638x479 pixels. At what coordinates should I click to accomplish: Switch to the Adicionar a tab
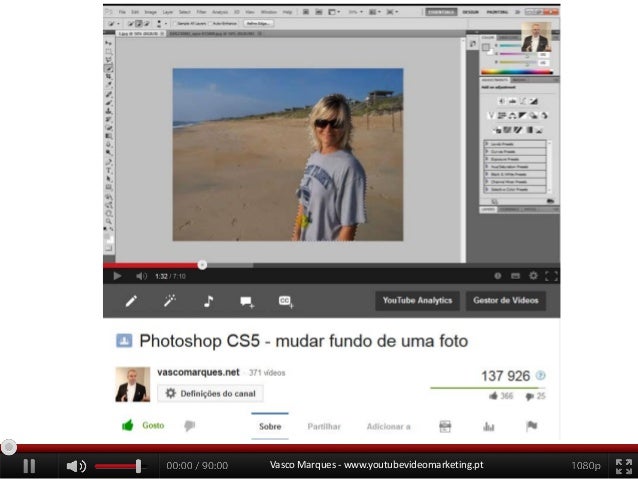(389, 427)
